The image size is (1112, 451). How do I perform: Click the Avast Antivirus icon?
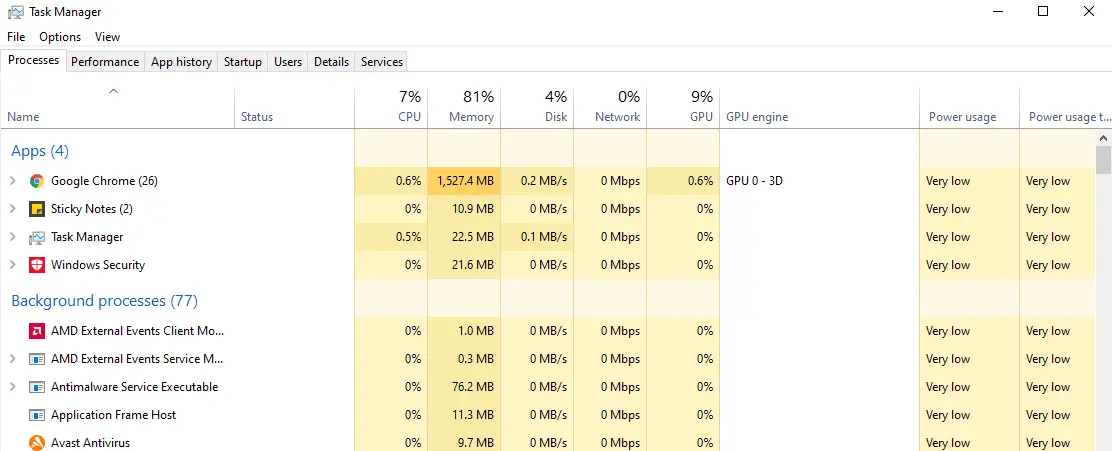(x=37, y=443)
